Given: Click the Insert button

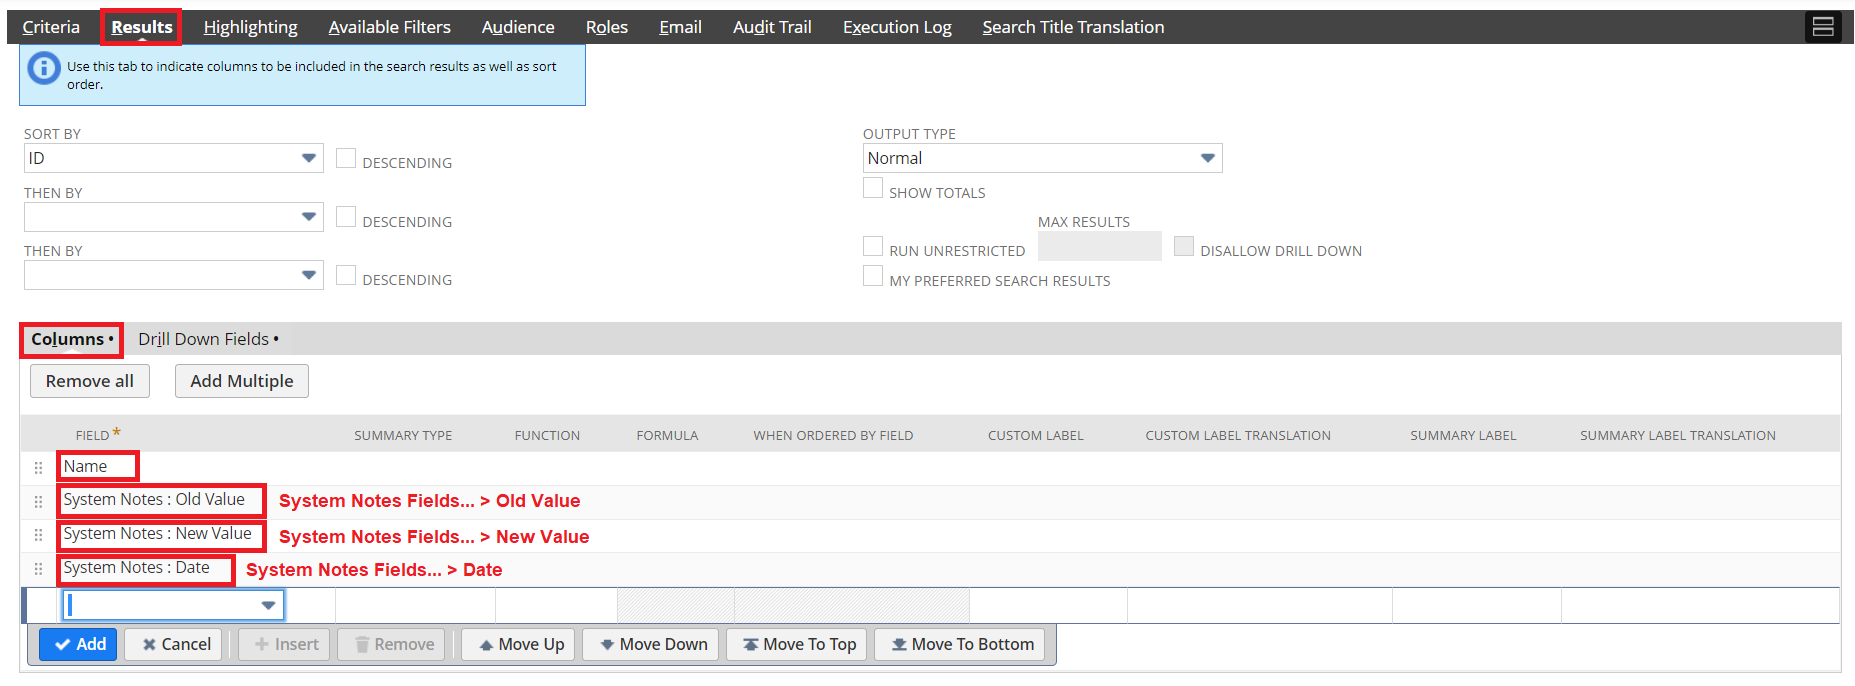Looking at the screenshot, I should [285, 644].
